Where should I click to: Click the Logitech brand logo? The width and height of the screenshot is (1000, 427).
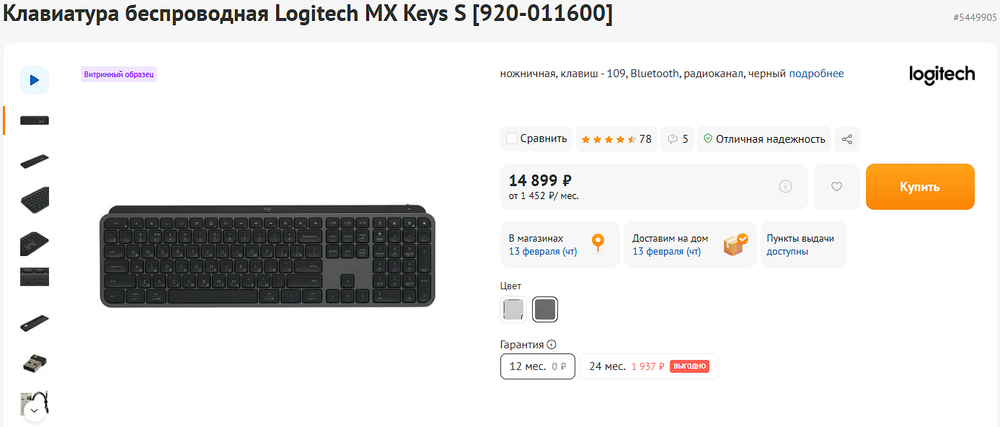click(x=941, y=75)
